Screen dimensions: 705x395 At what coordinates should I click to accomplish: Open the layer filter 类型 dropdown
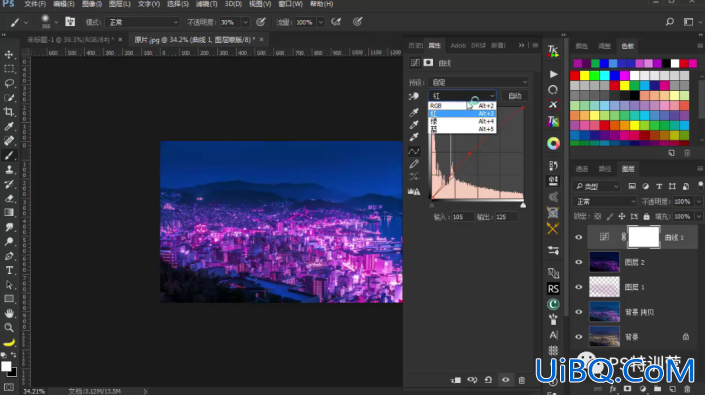597,186
